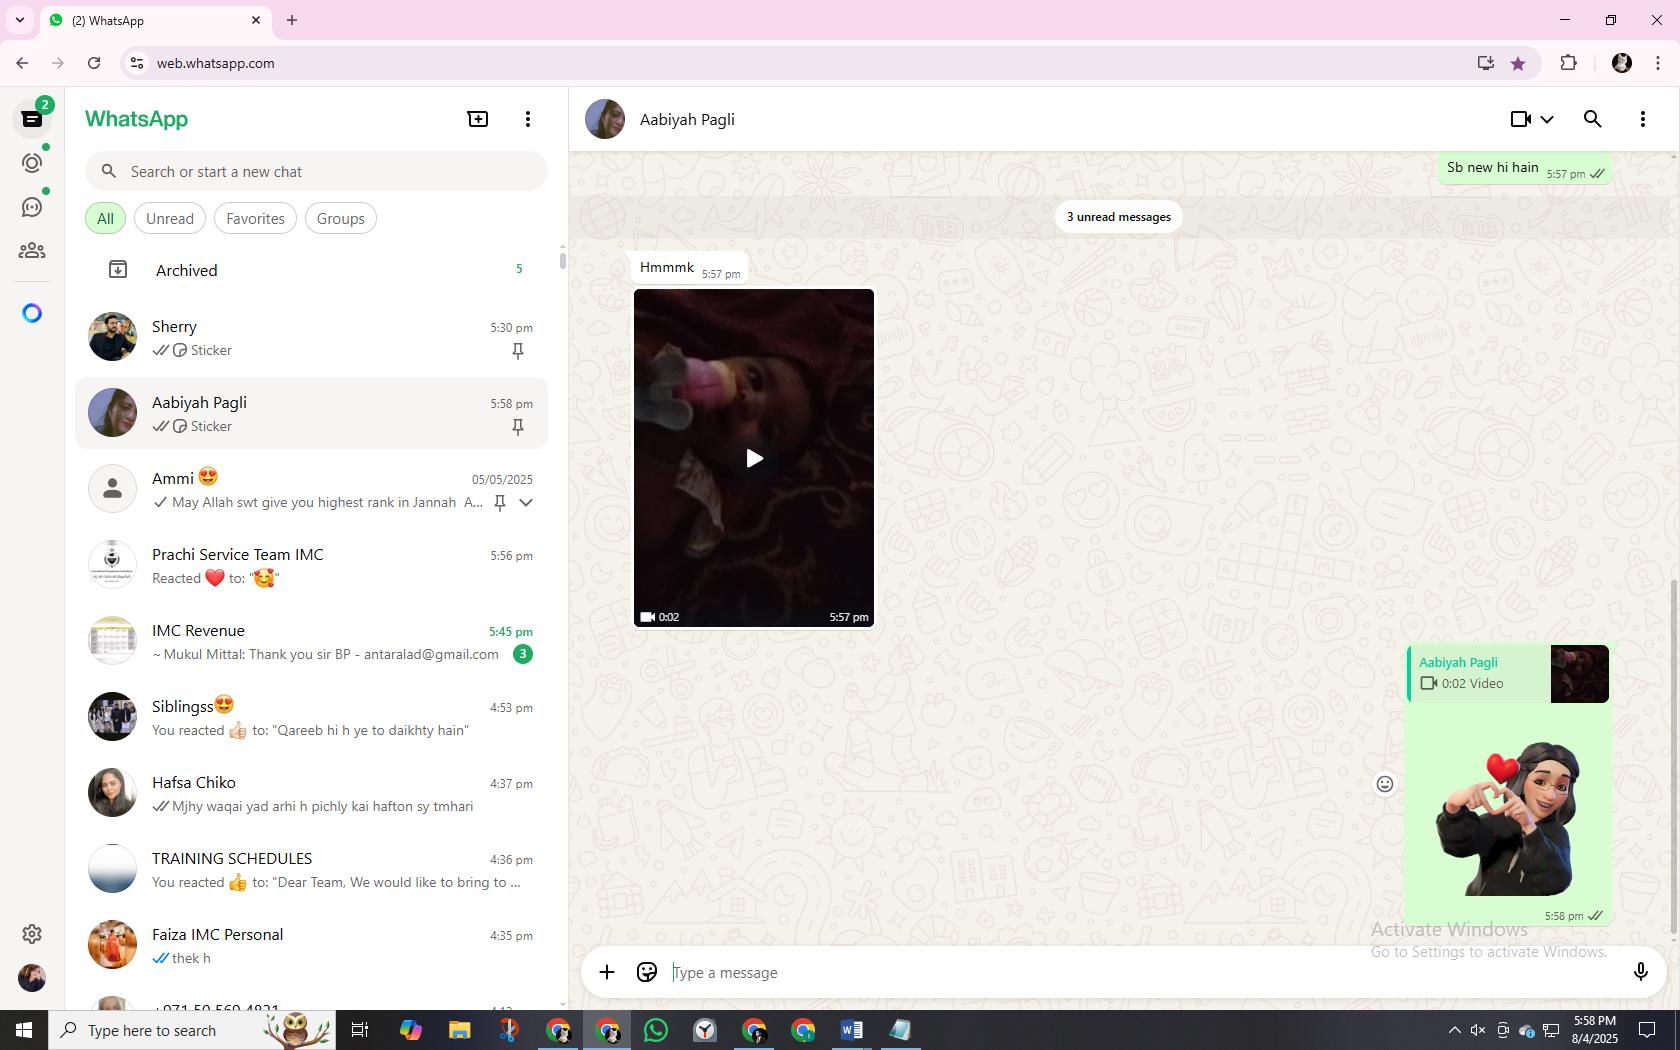Screen dimensions: 1680x1050
Task: Search within Aabiyah Pagli conversation
Action: tap(1593, 119)
